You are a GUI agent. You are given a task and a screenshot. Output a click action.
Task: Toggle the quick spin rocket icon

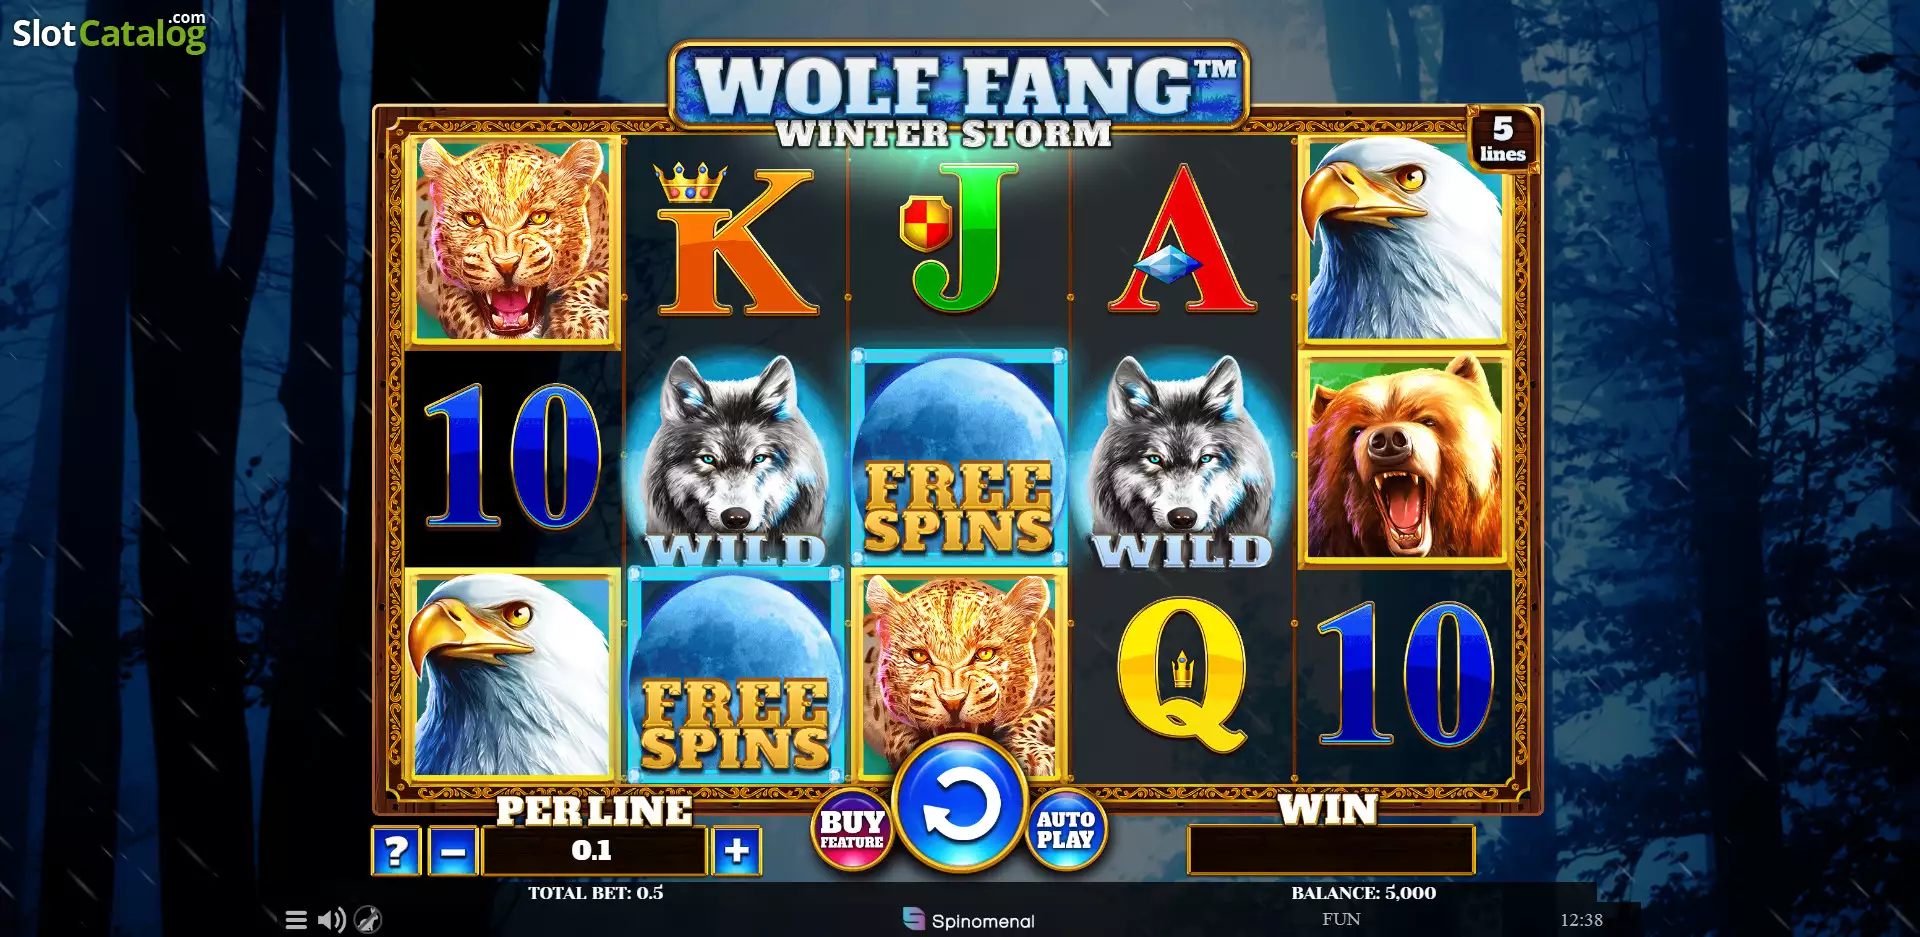click(x=368, y=920)
